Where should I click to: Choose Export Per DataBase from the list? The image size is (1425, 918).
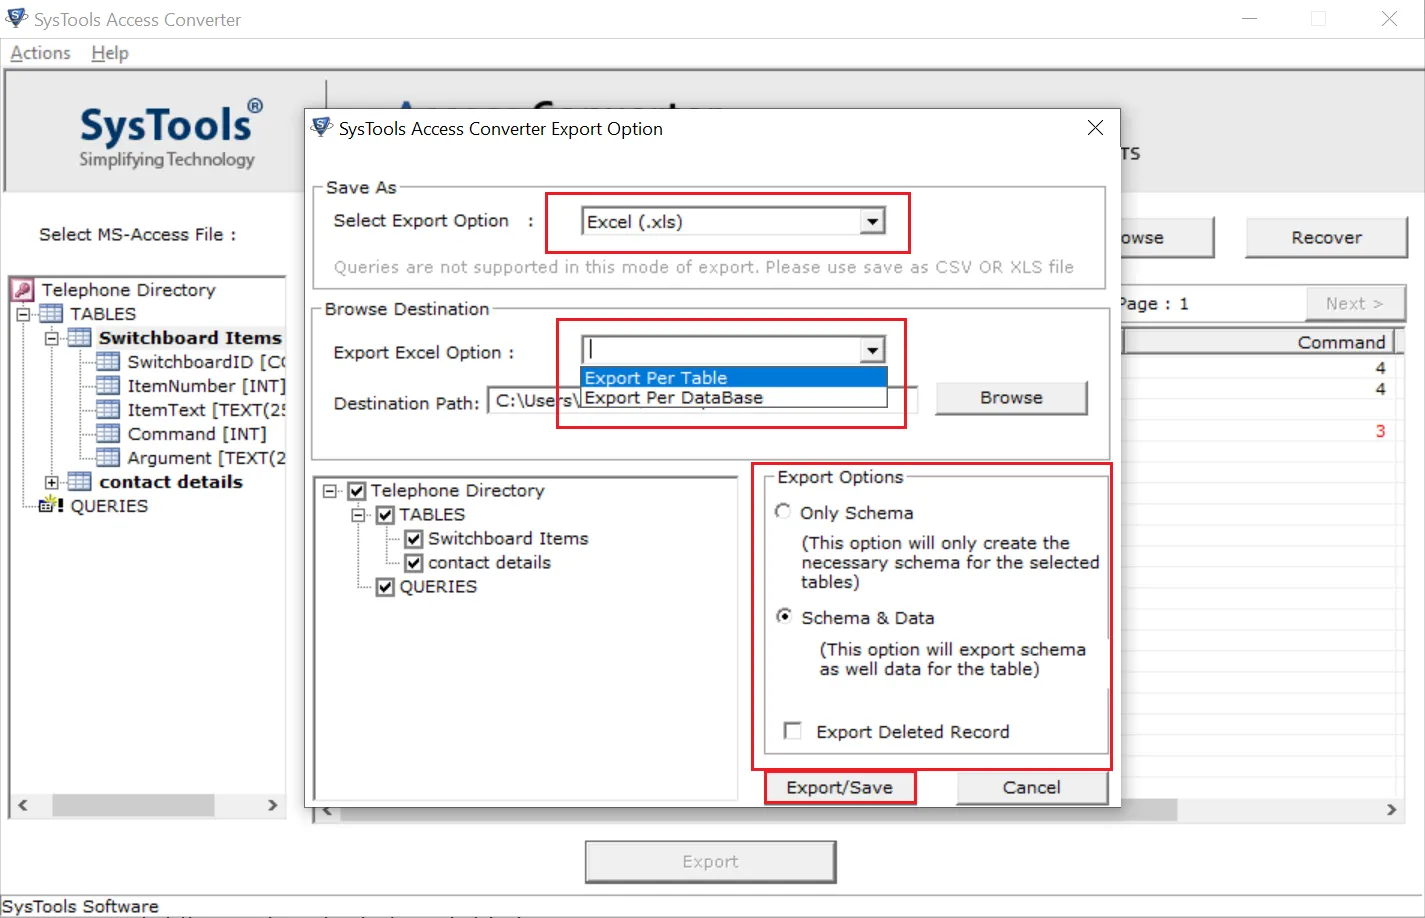[x=734, y=397]
